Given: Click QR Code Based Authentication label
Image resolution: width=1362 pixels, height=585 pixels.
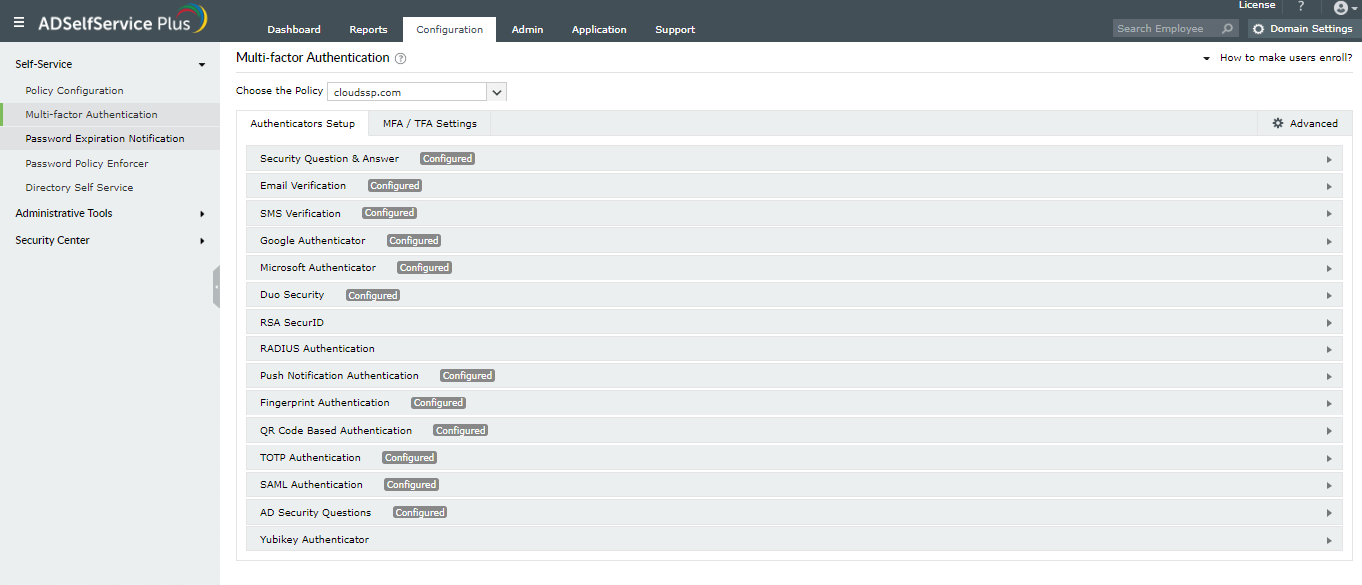Looking at the screenshot, I should click(x=336, y=431).
